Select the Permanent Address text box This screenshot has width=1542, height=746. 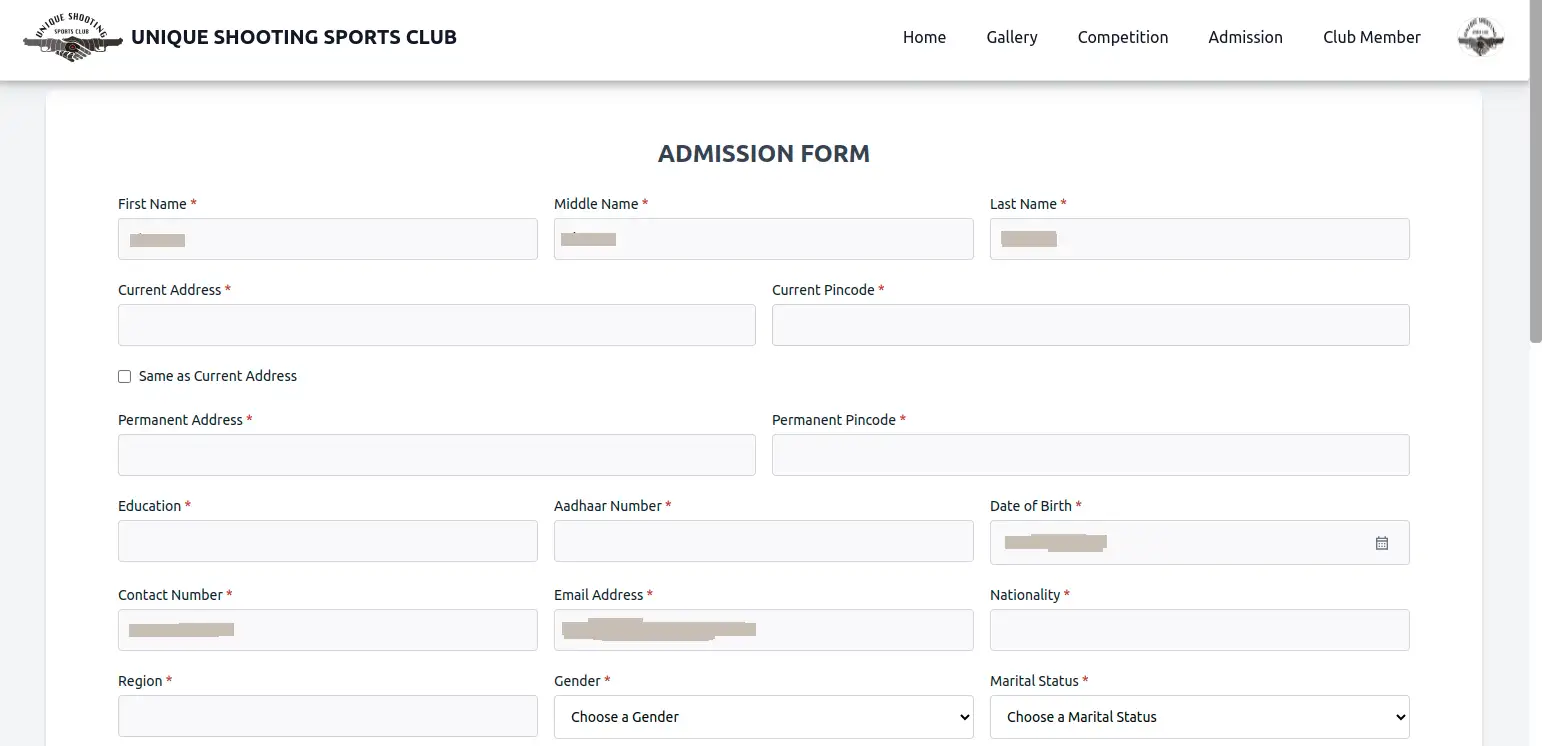(436, 456)
